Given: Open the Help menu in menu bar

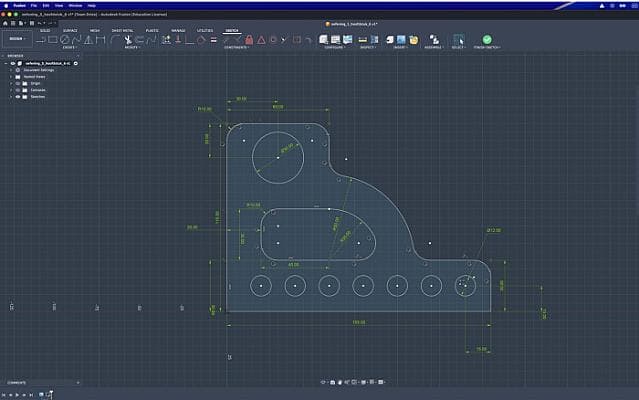Looking at the screenshot, I should click(92, 6).
